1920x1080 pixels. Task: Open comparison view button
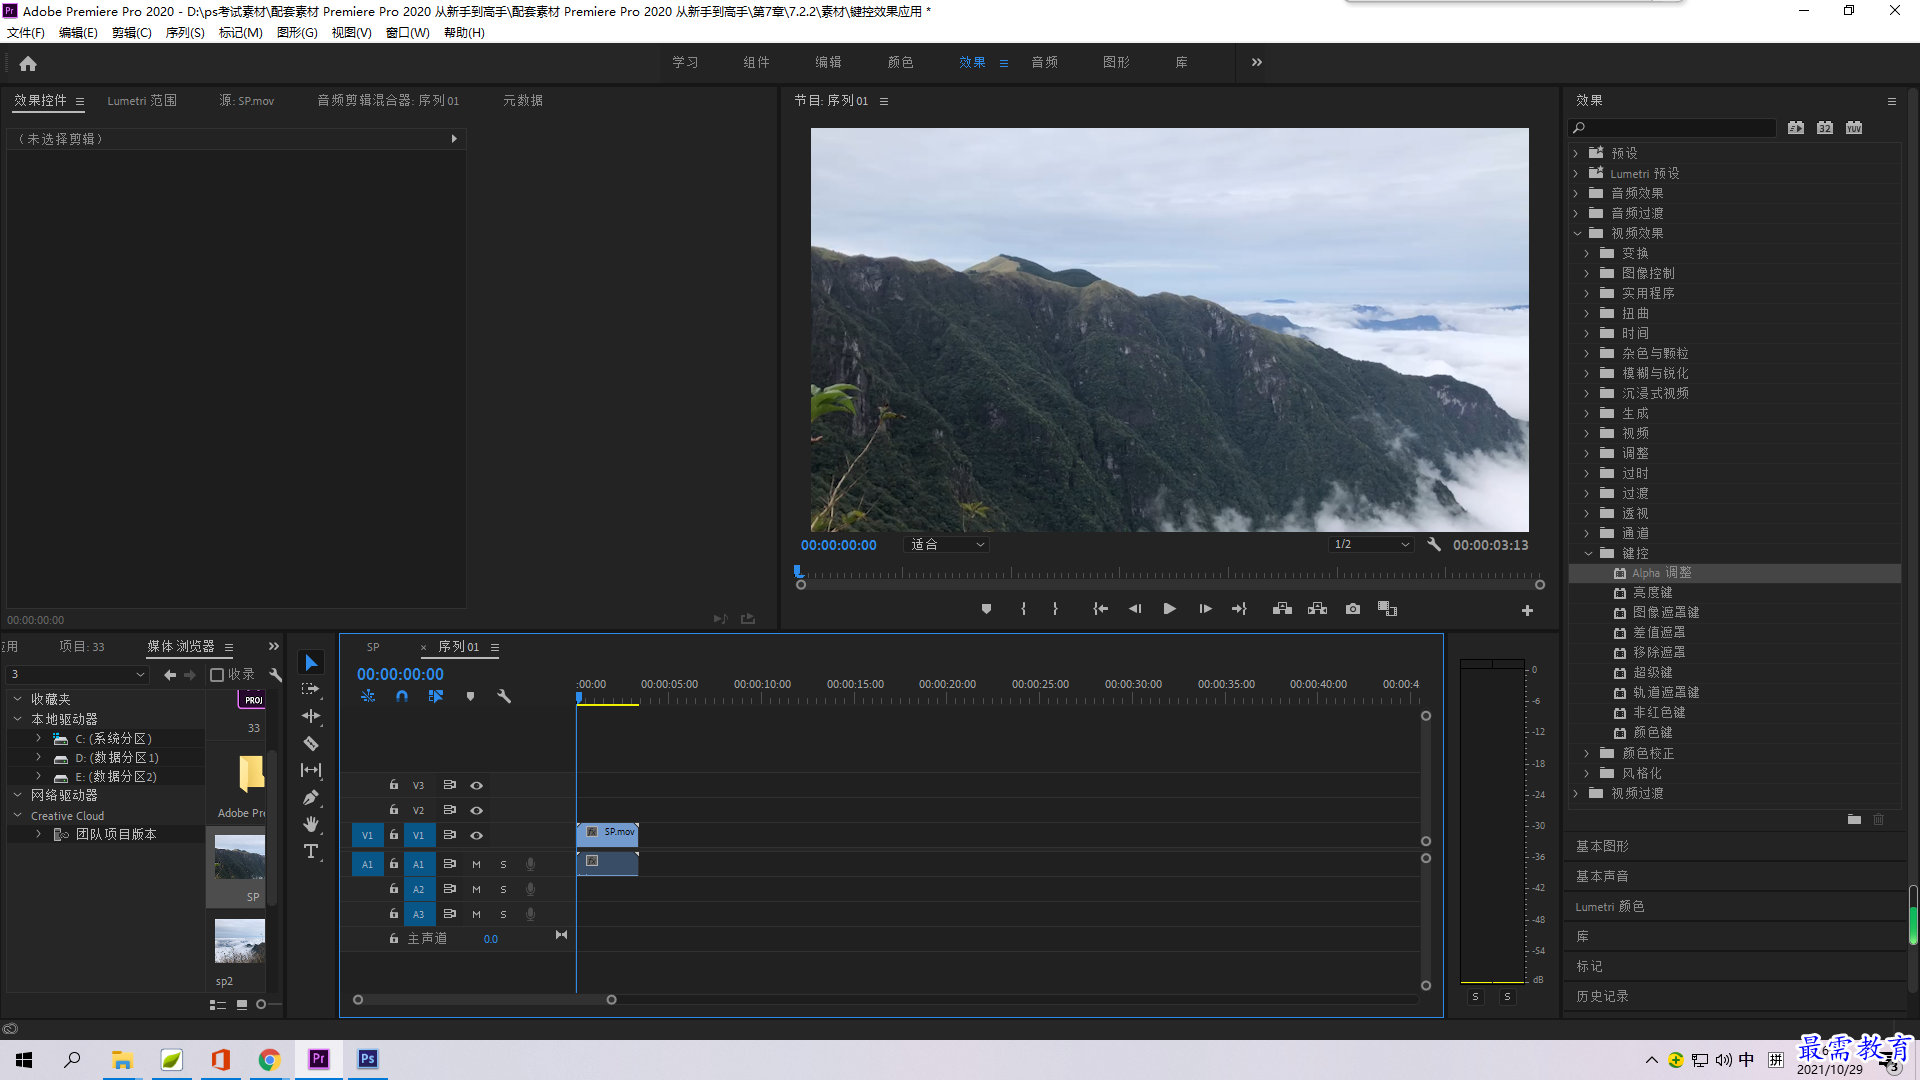(1387, 609)
